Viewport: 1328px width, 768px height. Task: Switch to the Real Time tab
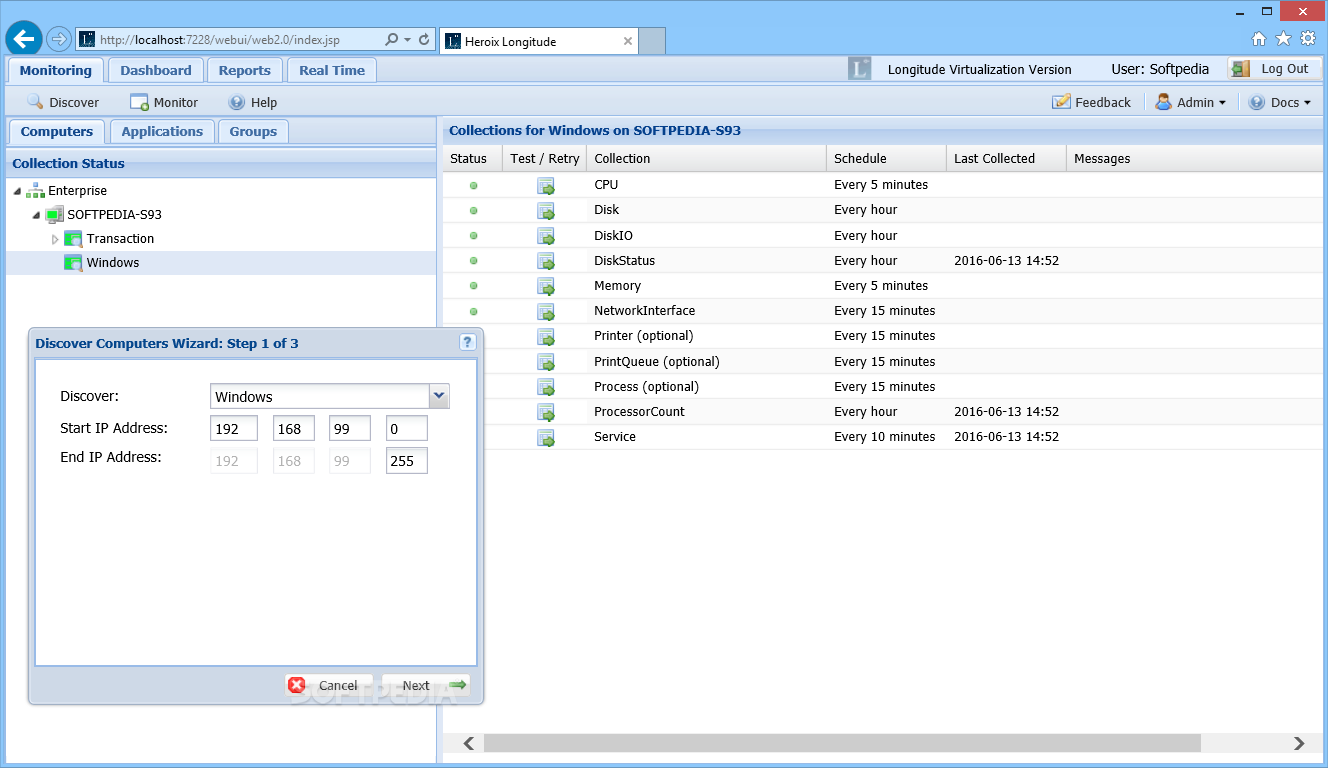pos(332,70)
